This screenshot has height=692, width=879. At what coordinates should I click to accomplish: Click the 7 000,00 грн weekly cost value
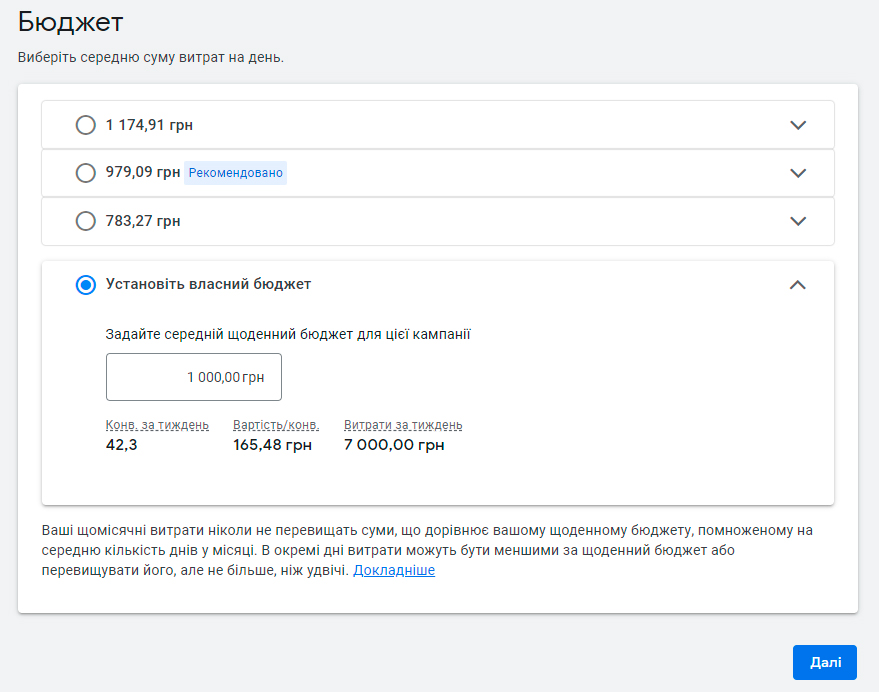coord(394,445)
